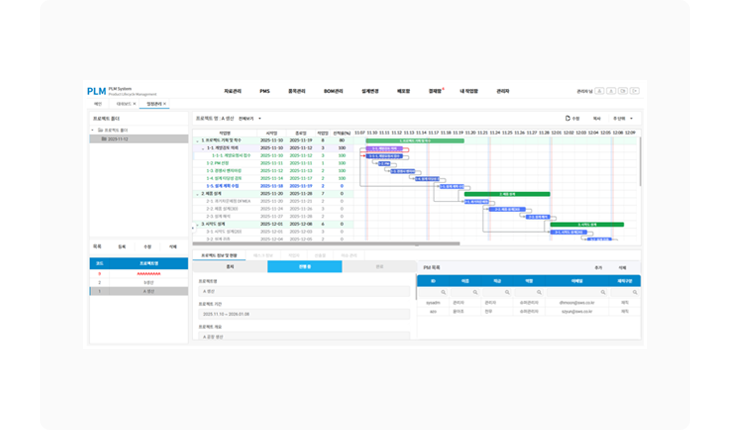Open the 내 작업함 menu
The image size is (730, 430).
point(469,91)
